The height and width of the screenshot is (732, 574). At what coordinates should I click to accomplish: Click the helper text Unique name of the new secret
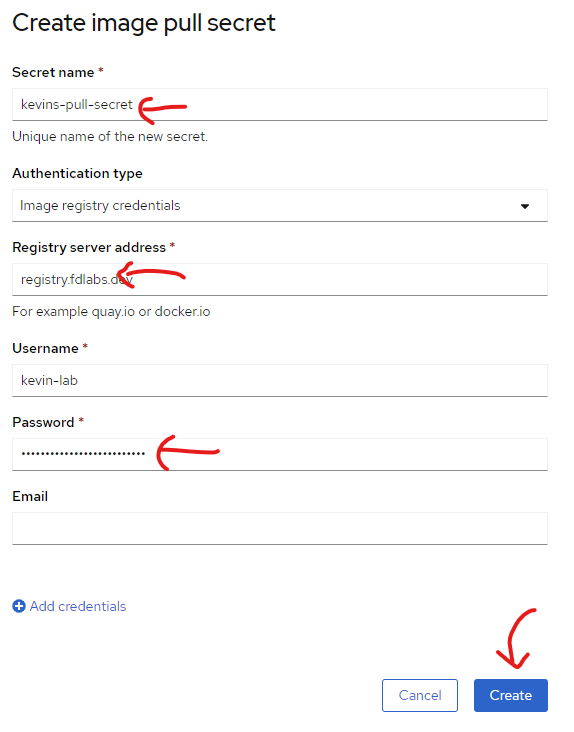point(110,136)
